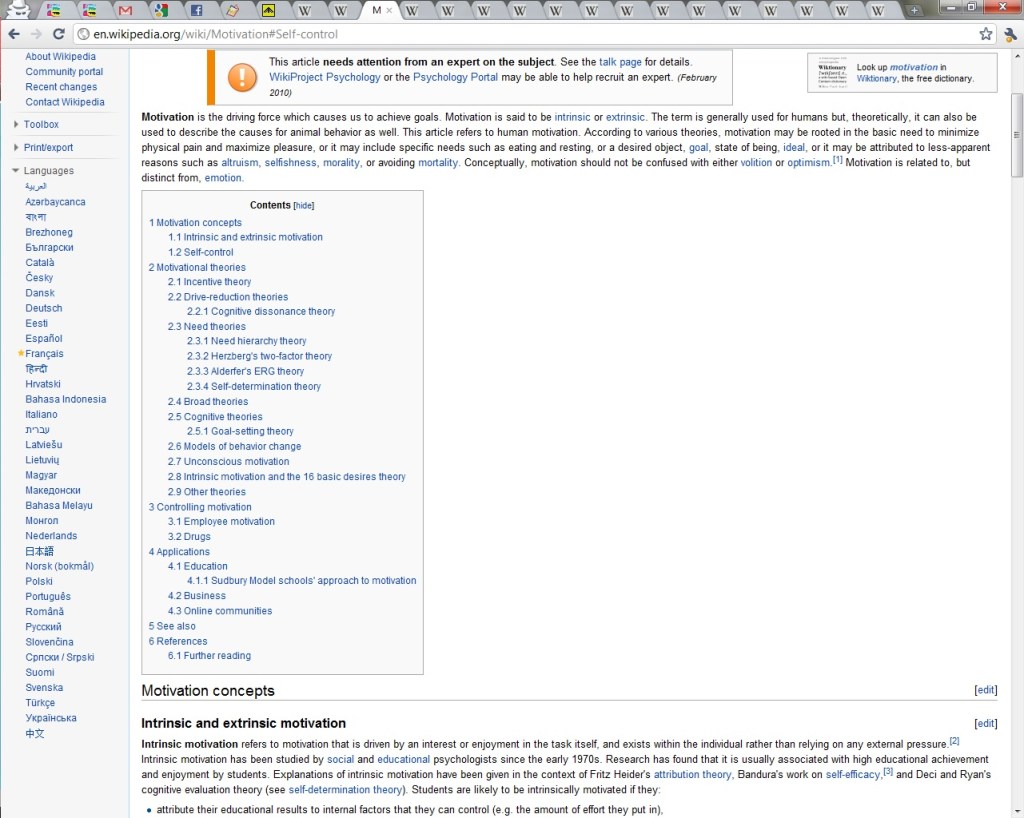Expand the Toolbox sidebar section
This screenshot has height=818, width=1024.
point(41,125)
